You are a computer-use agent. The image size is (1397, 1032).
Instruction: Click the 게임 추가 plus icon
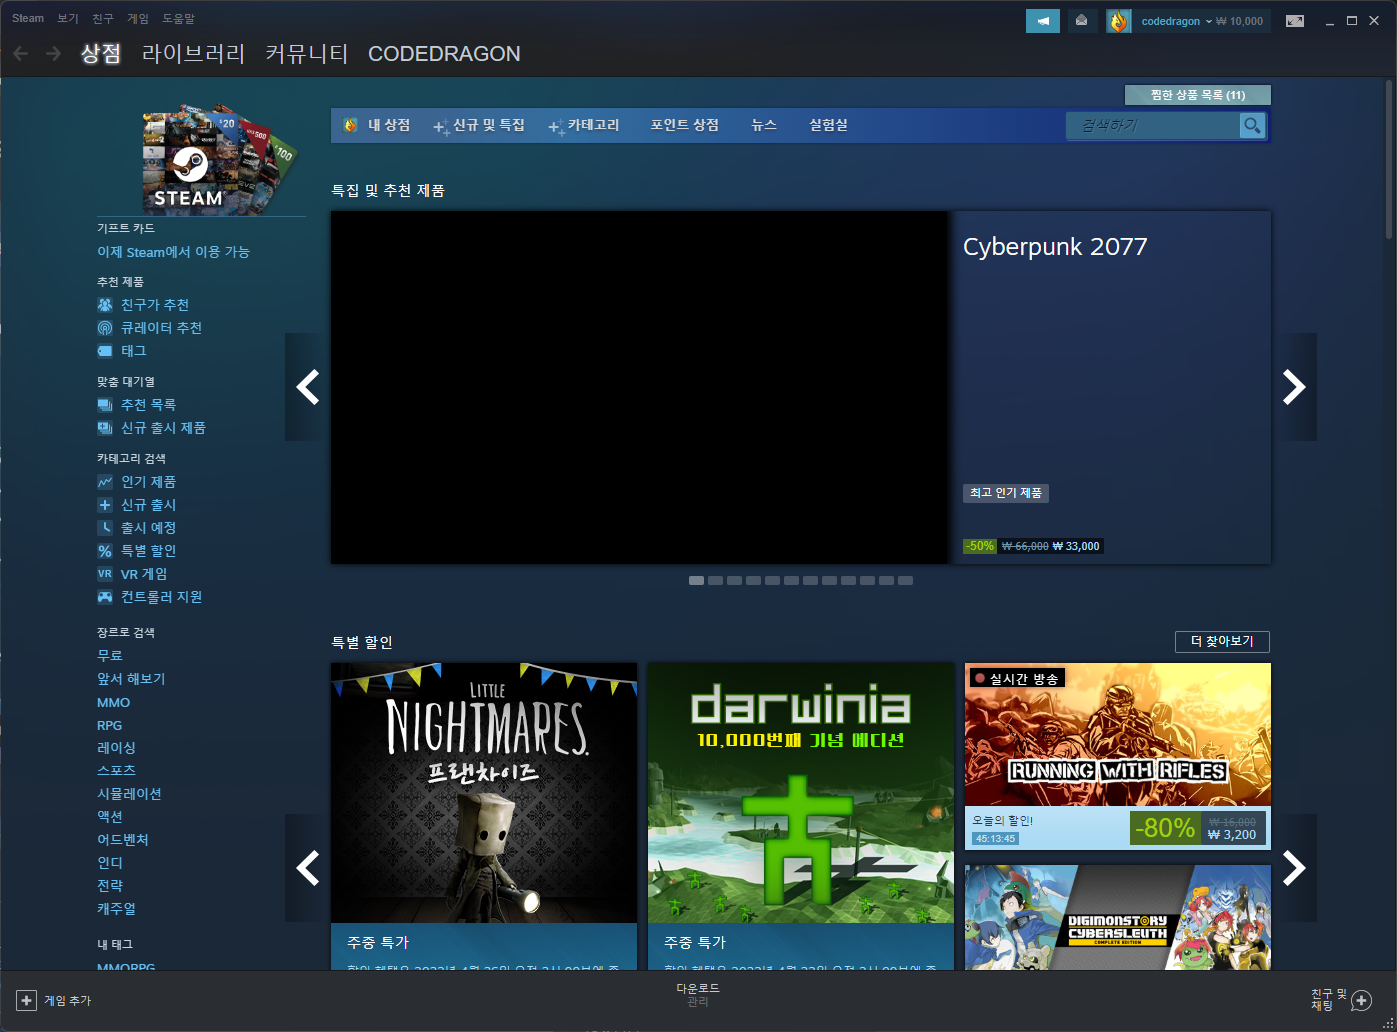coord(26,1000)
